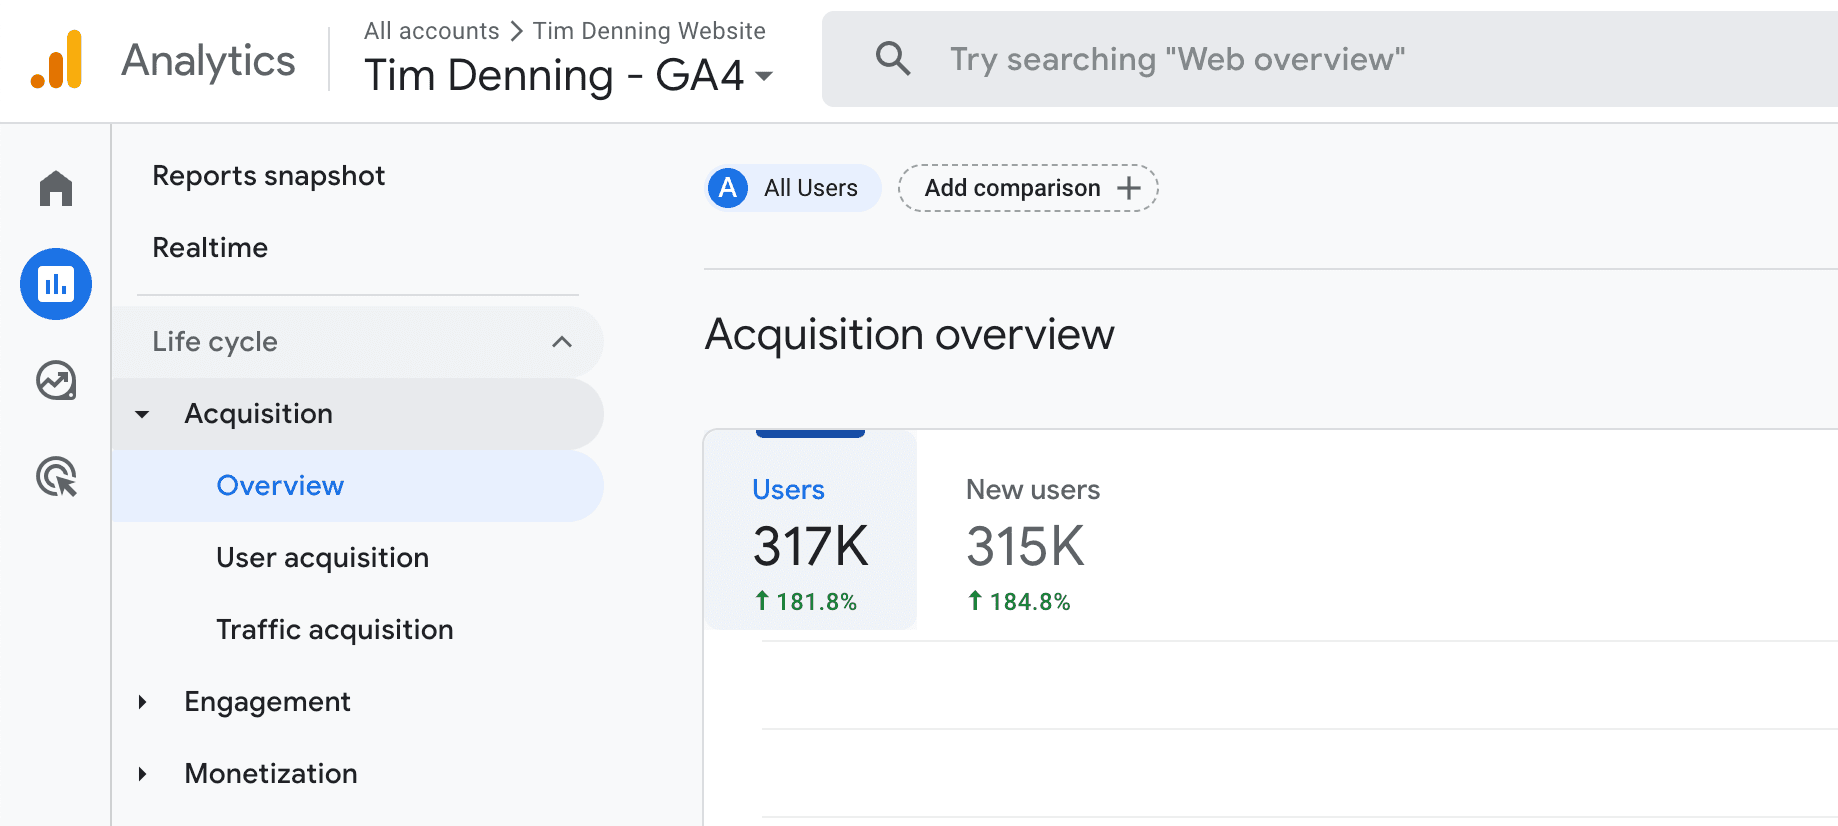Select the Acquisition menu item

358,414
